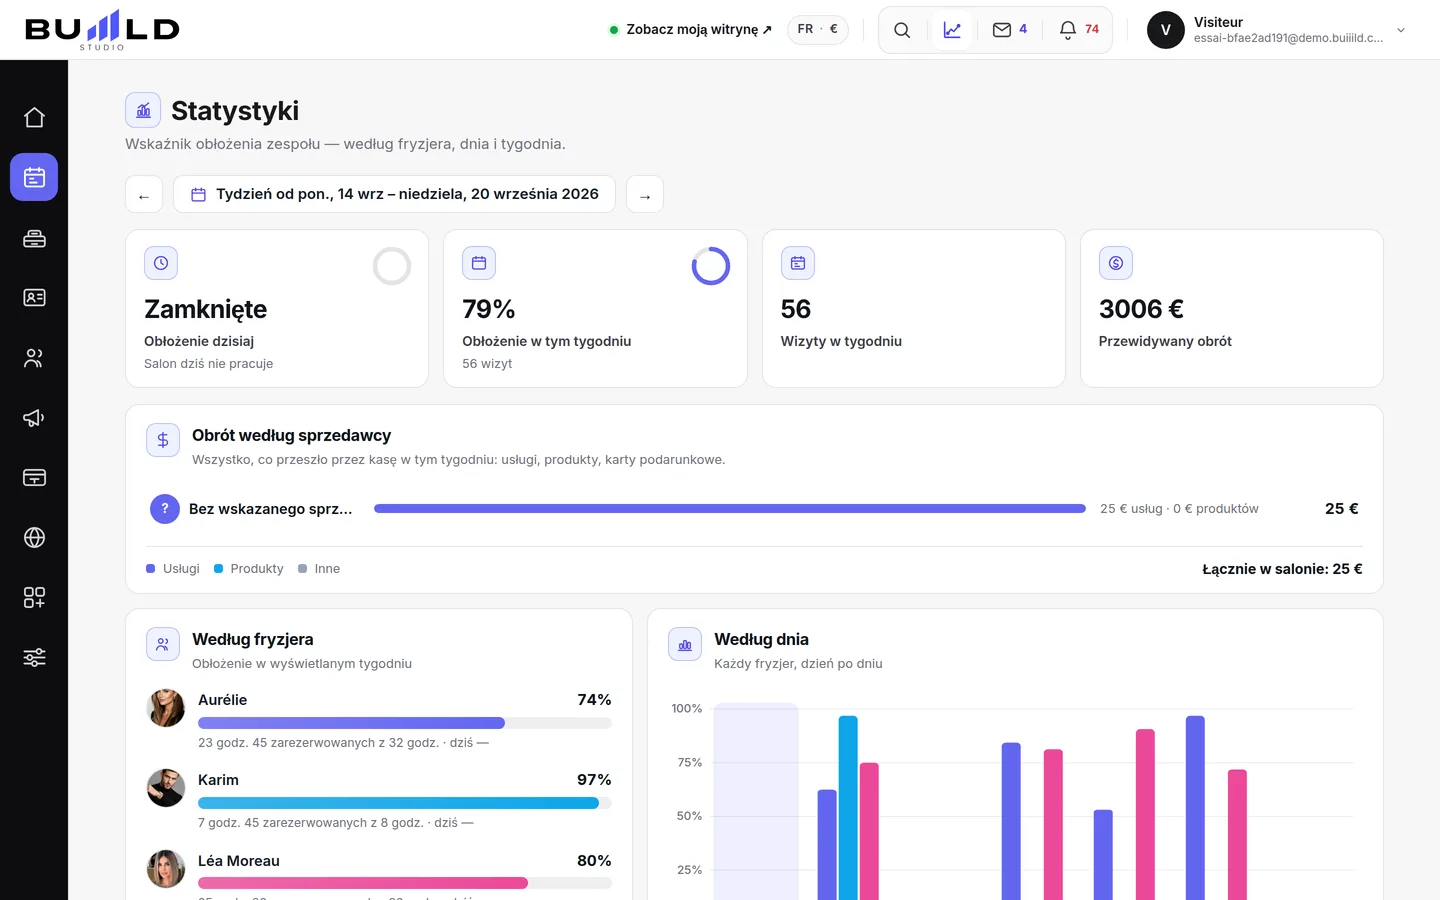Click Léa Moreau's pink occupancy progress bar
Screen dimensions: 1440x900
coord(405,883)
